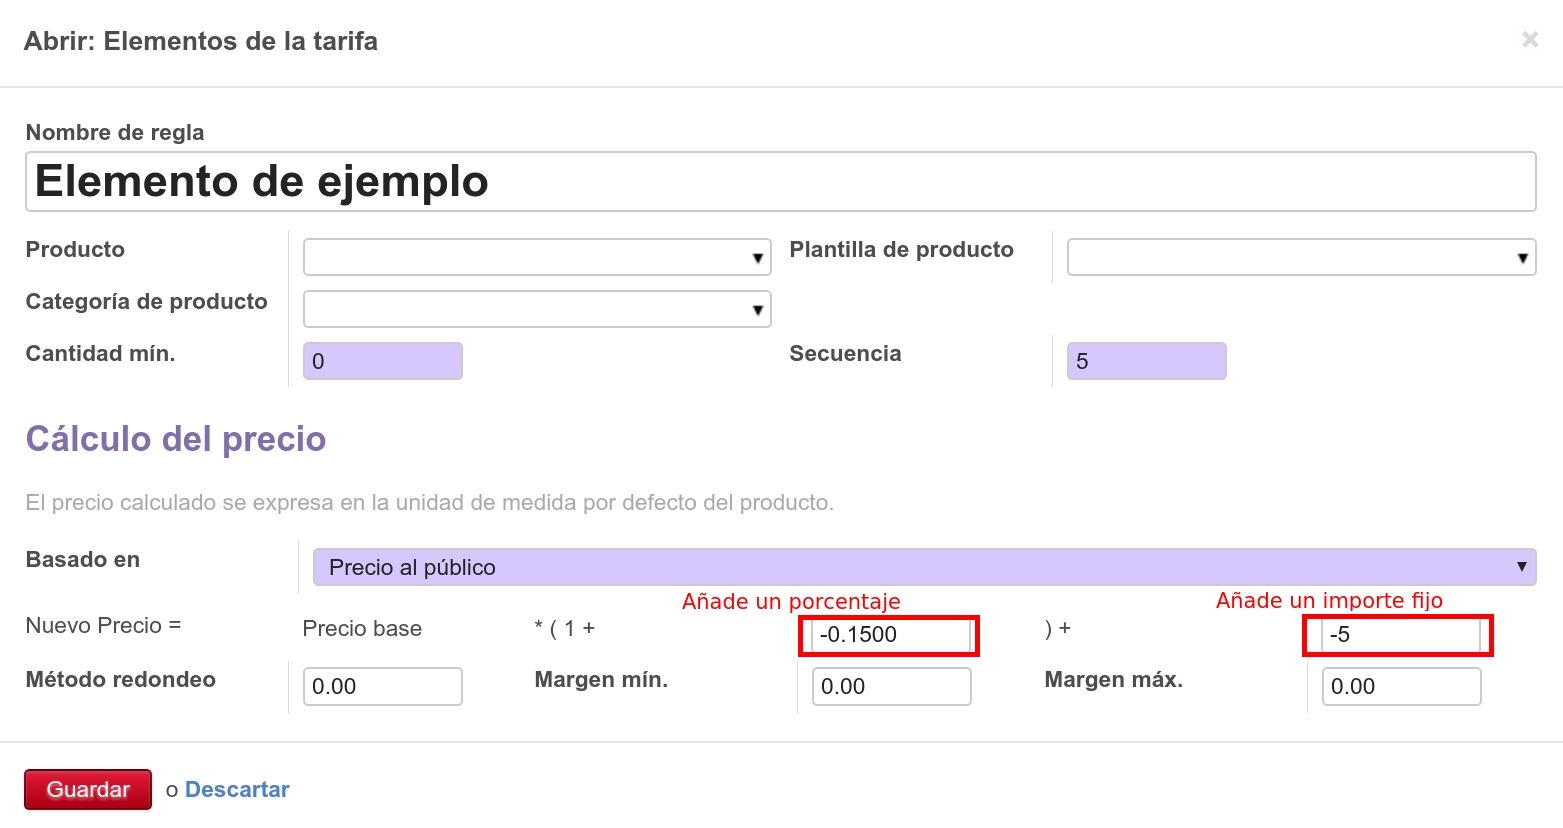Click the Producto dropdown arrow
The height and width of the screenshot is (828, 1563).
(758, 258)
